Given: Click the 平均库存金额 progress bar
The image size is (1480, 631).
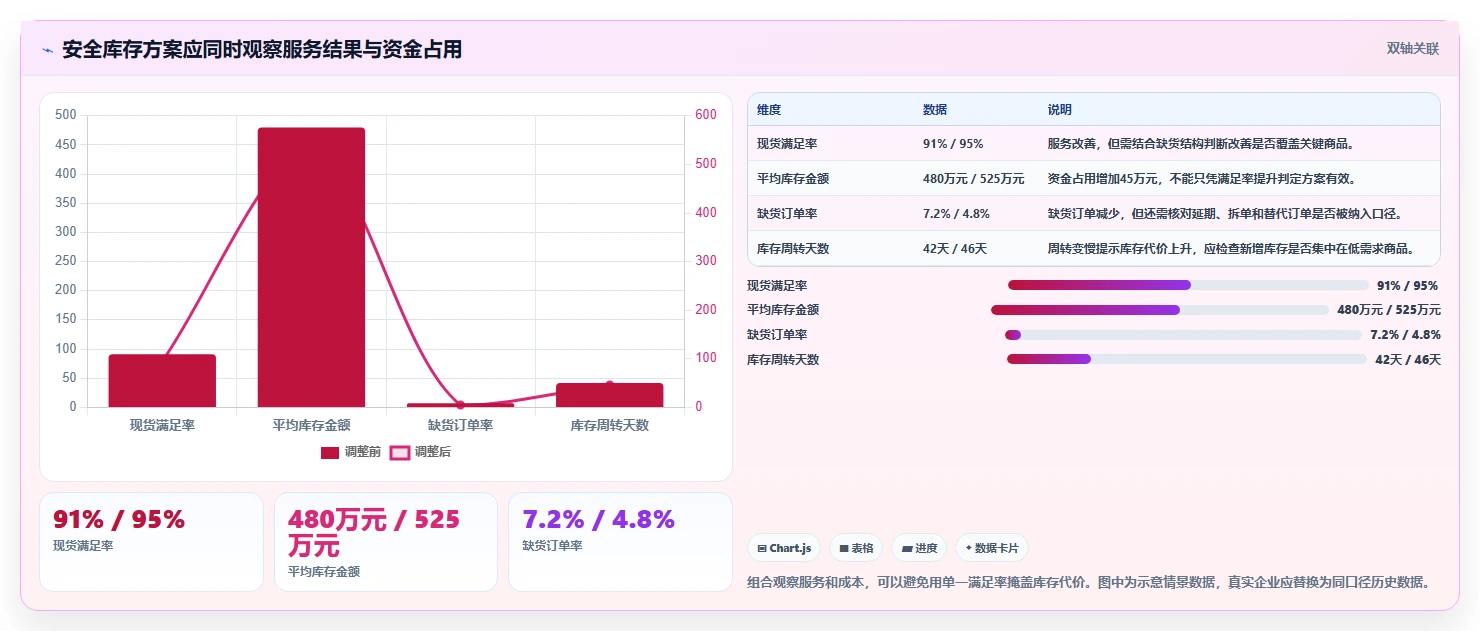Looking at the screenshot, I should tap(1160, 310).
